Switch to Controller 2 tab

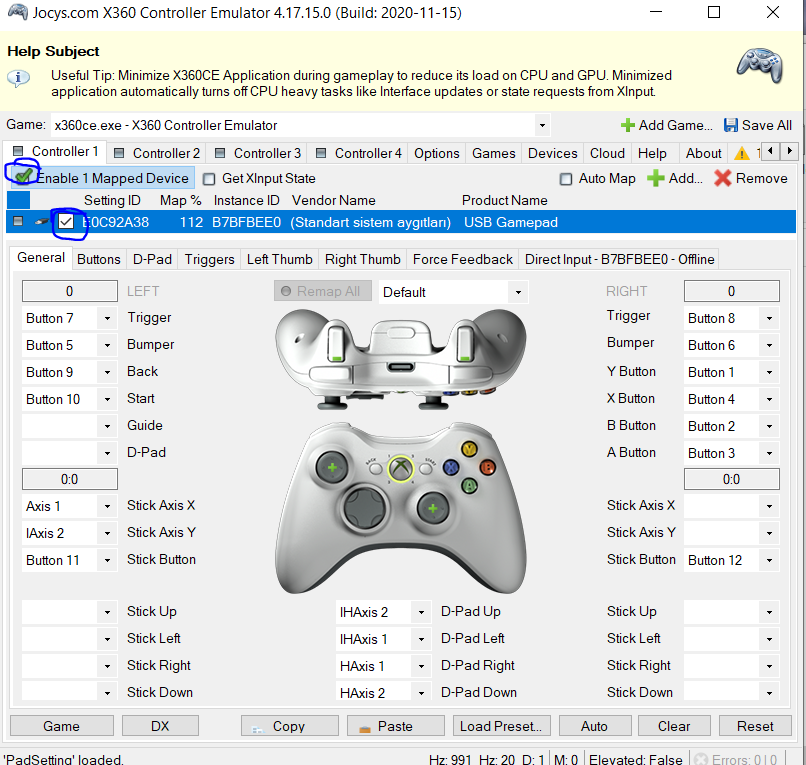[157, 153]
